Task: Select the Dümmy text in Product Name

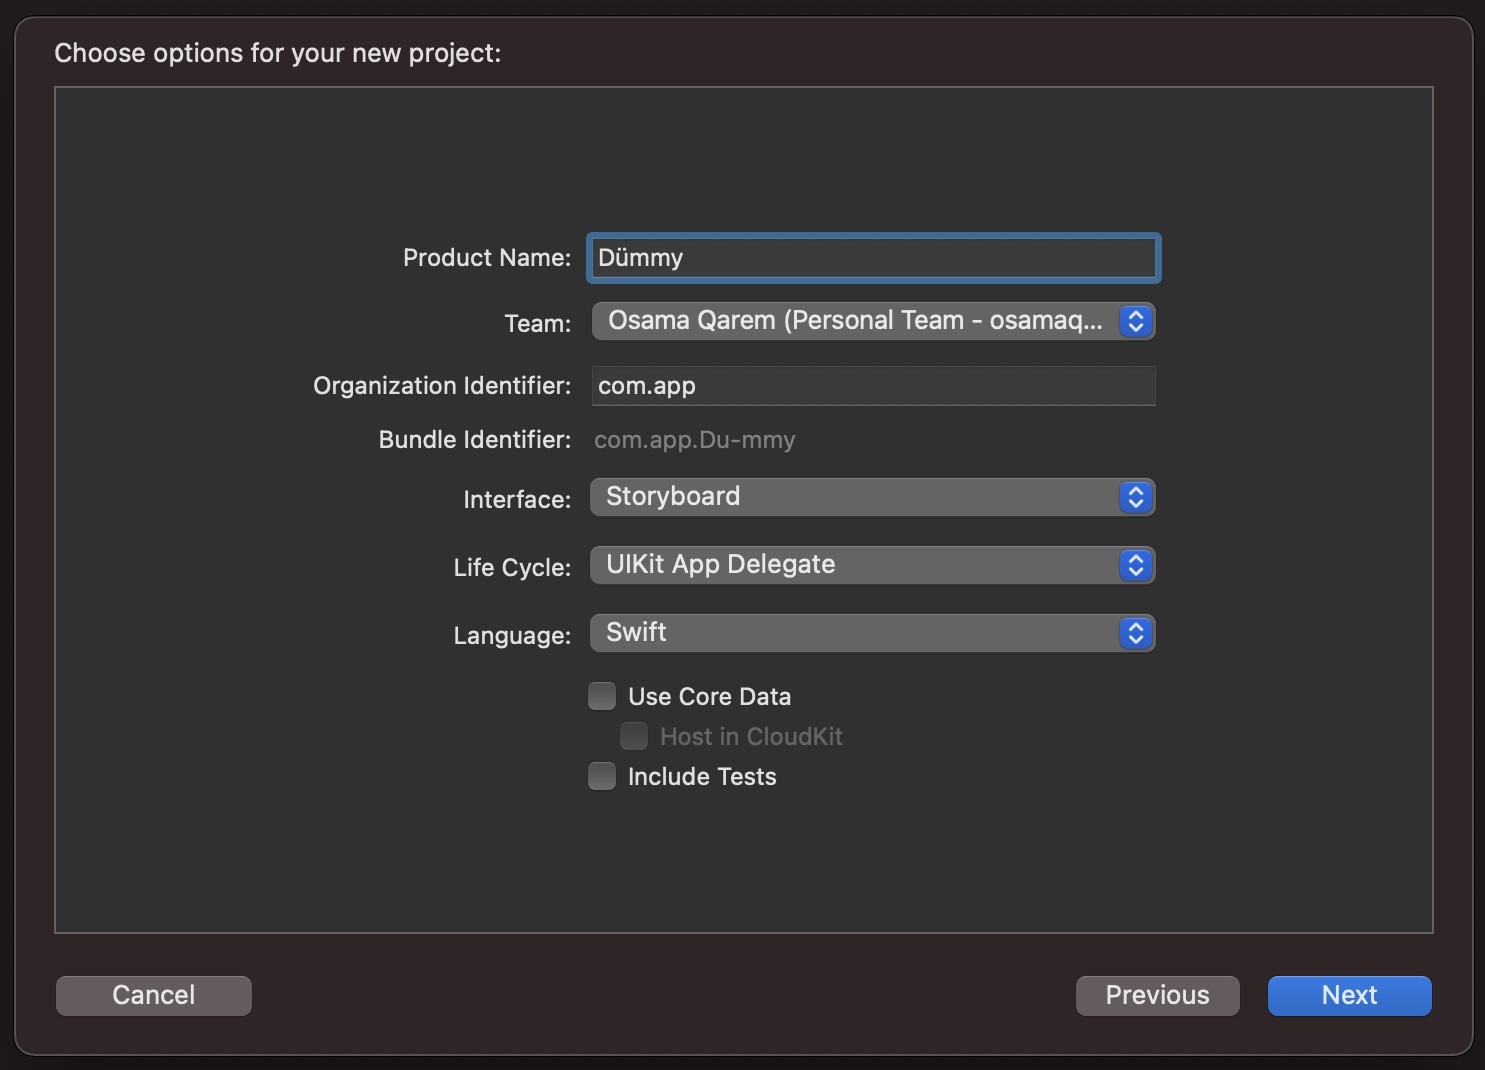Action: 641,258
